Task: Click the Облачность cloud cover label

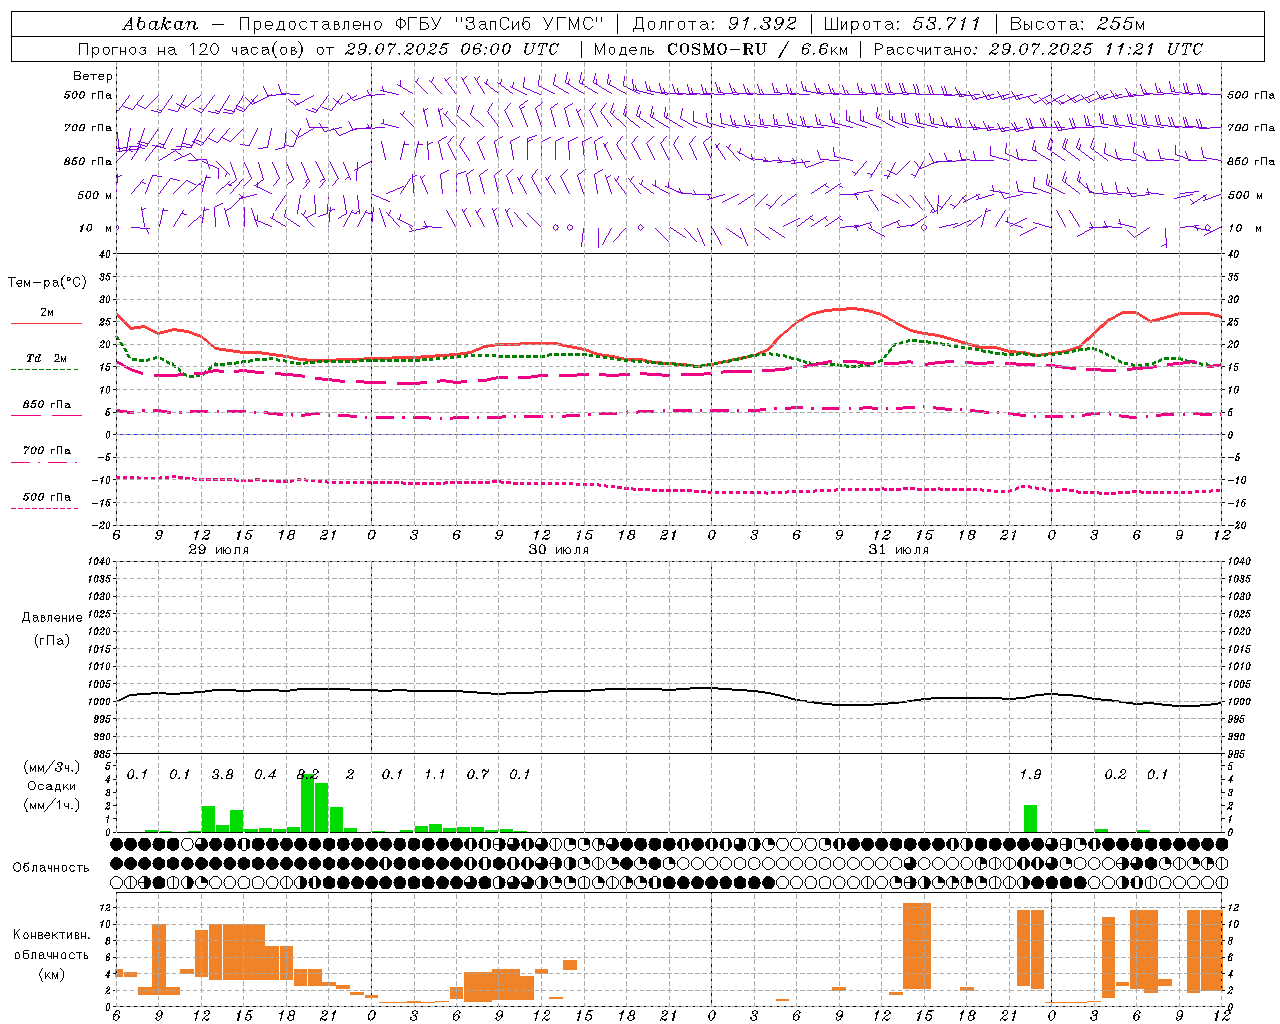Action: pos(51,867)
